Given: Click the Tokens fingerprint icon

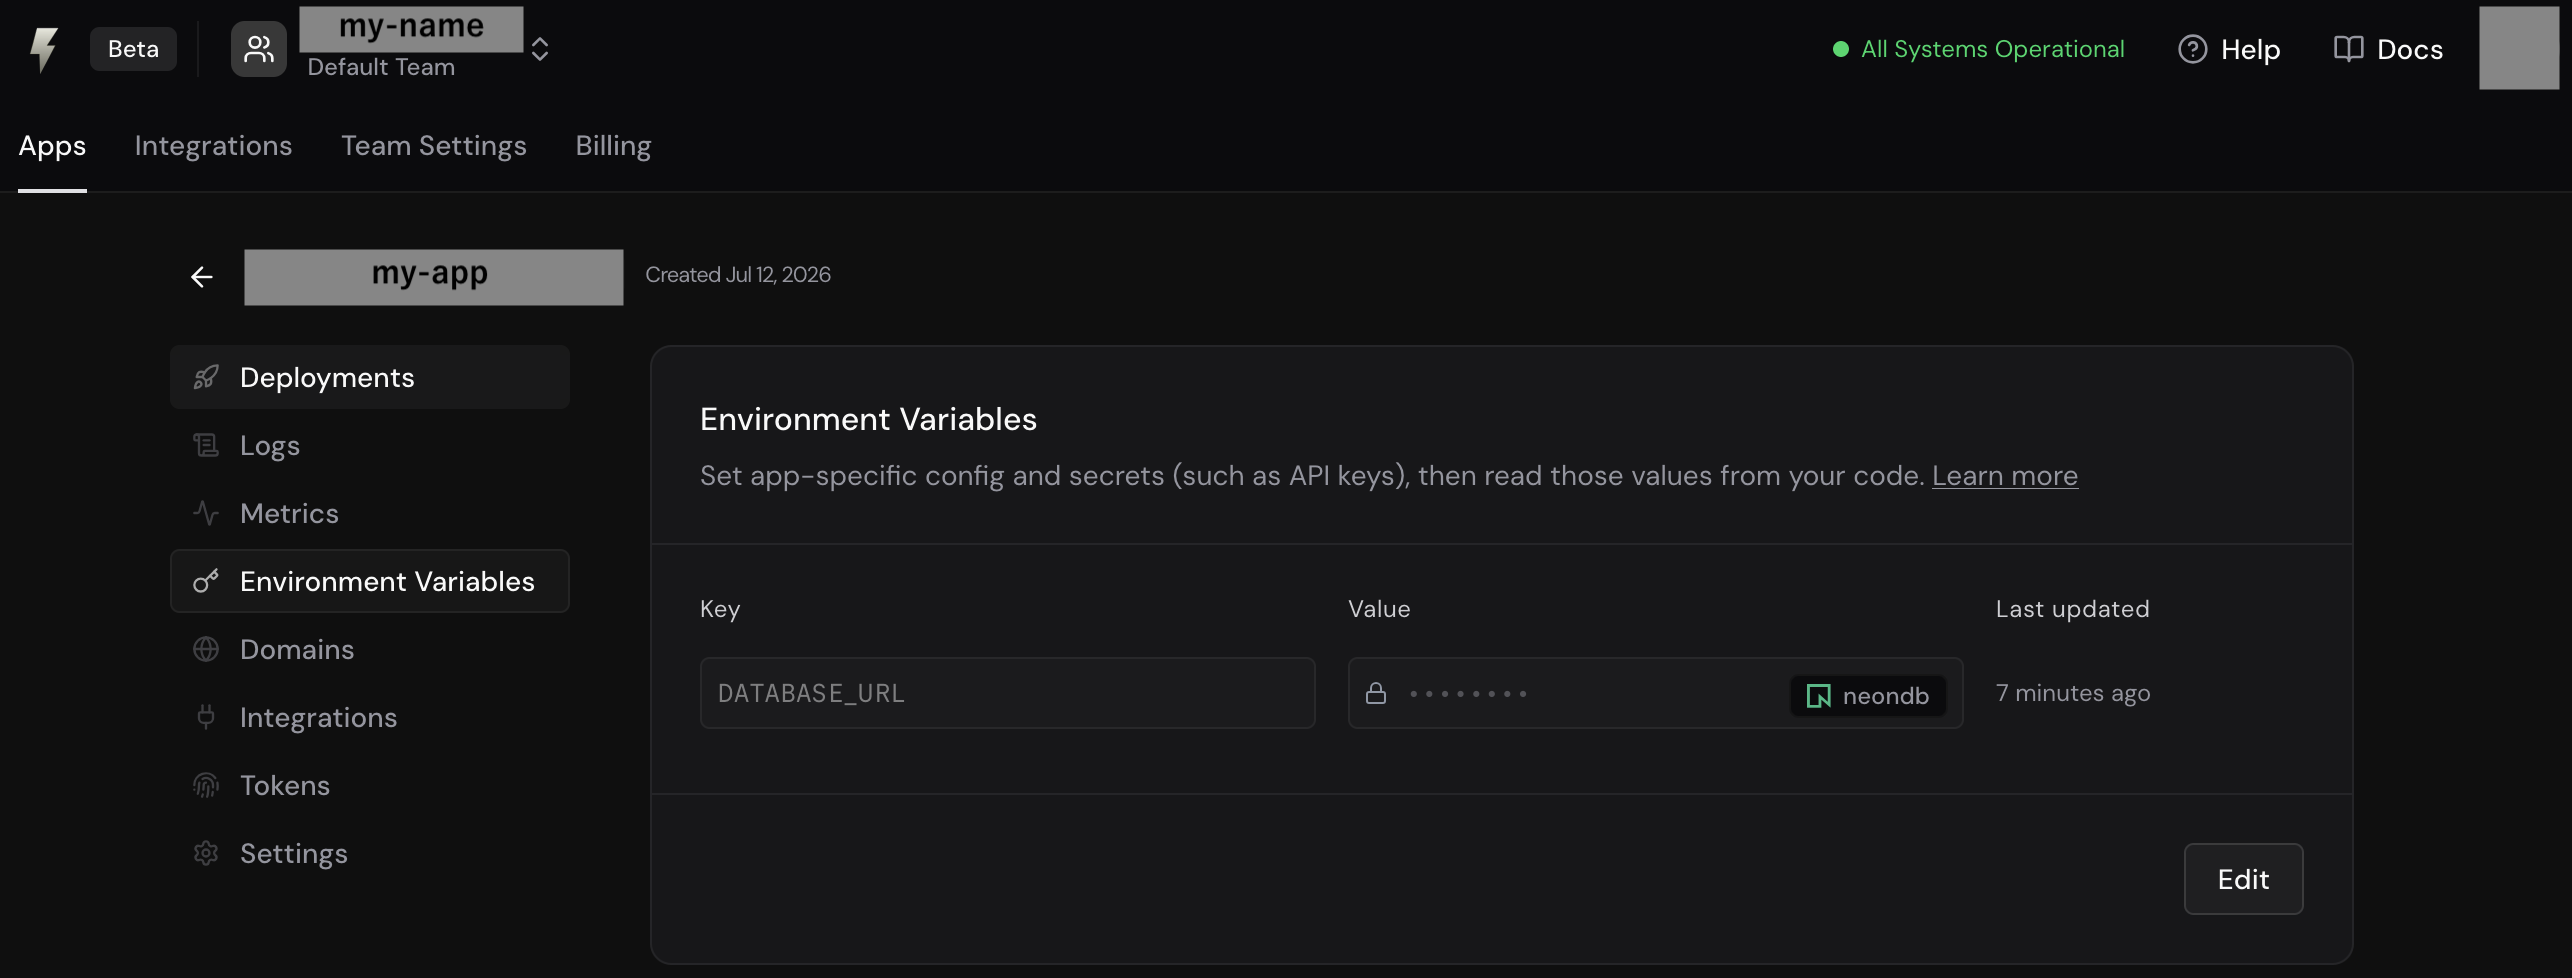Looking at the screenshot, I should tap(206, 785).
